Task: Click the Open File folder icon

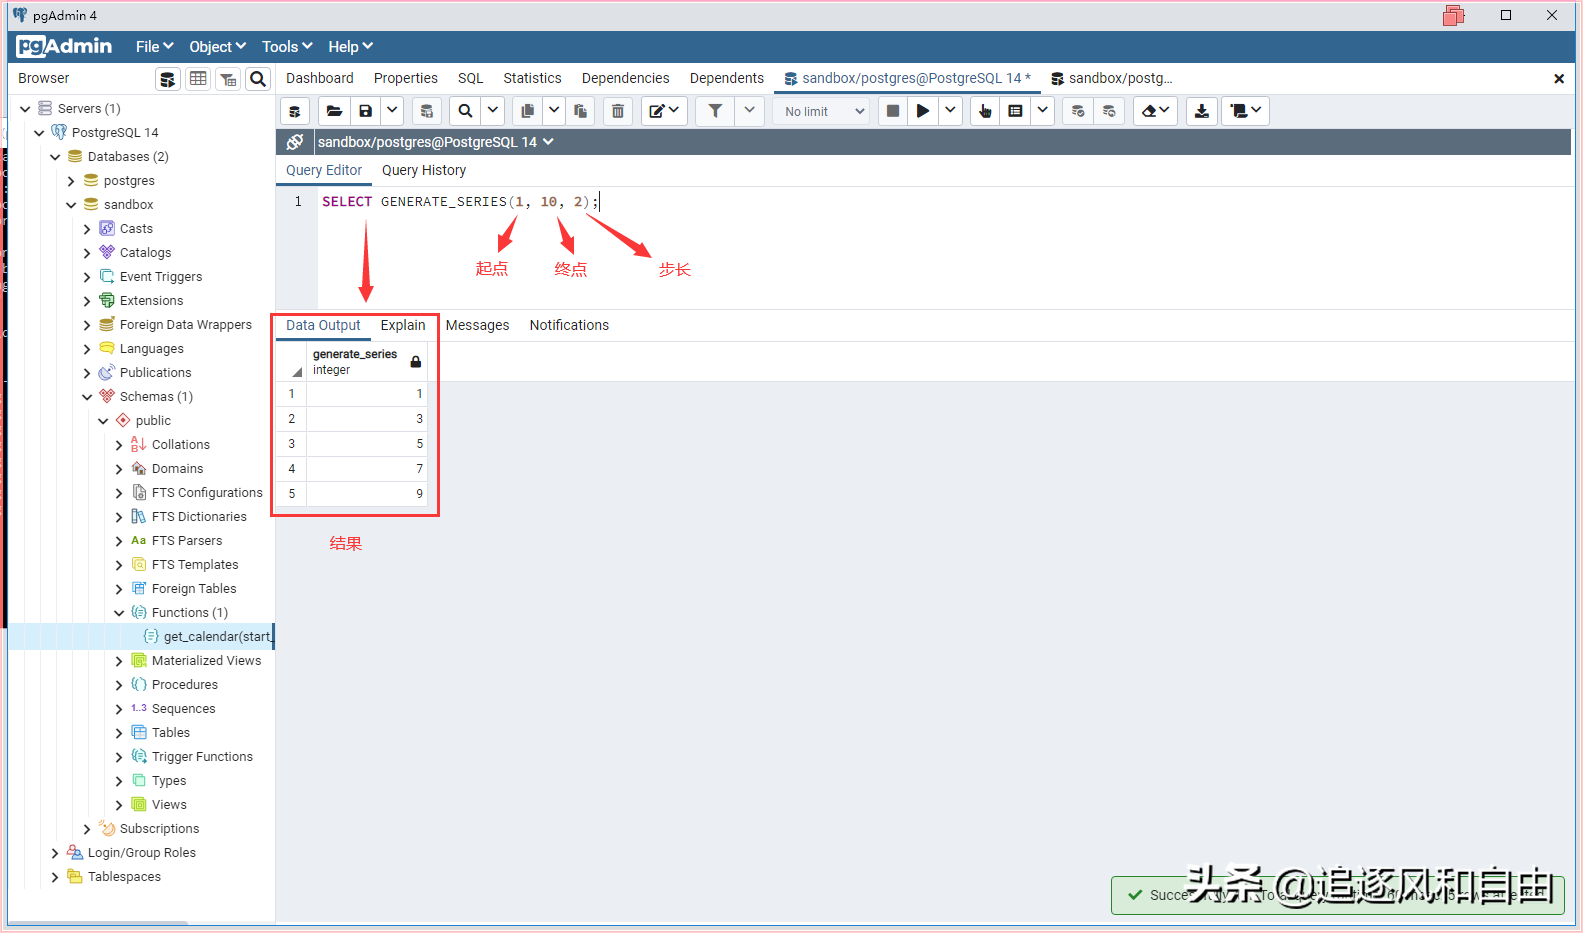Action: pyautogui.click(x=334, y=111)
